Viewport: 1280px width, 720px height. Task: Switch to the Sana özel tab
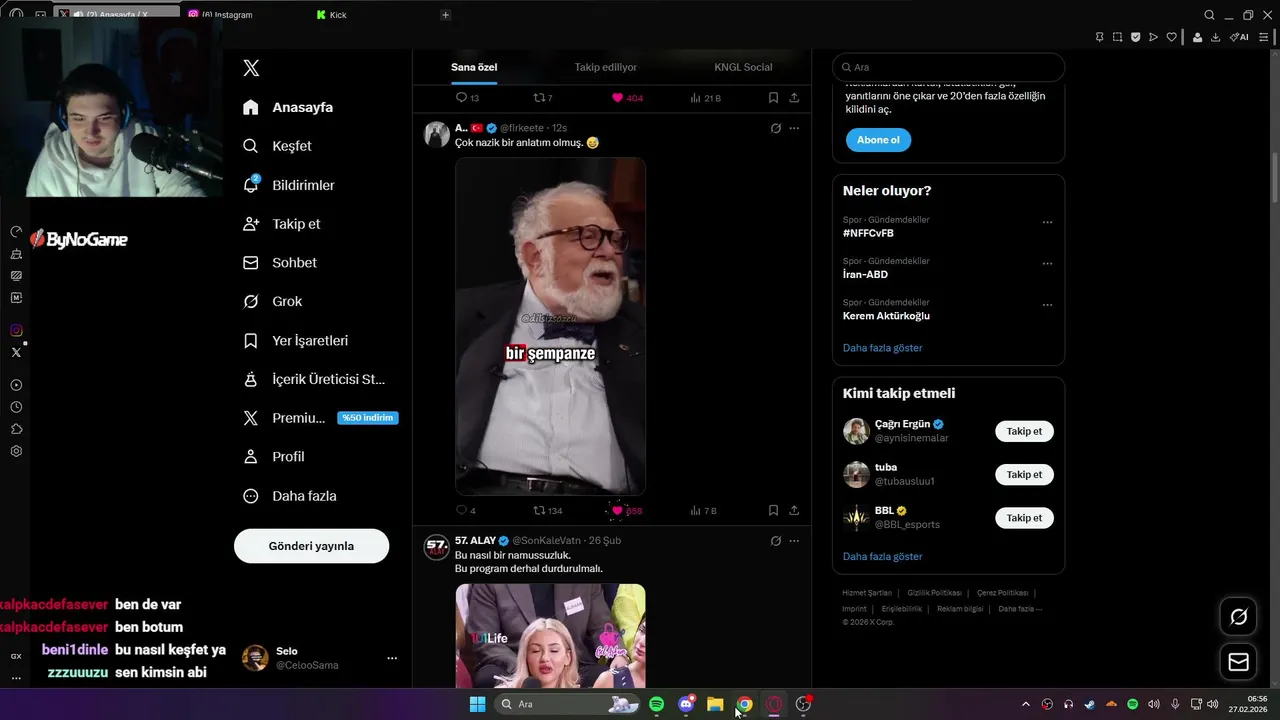point(474,67)
